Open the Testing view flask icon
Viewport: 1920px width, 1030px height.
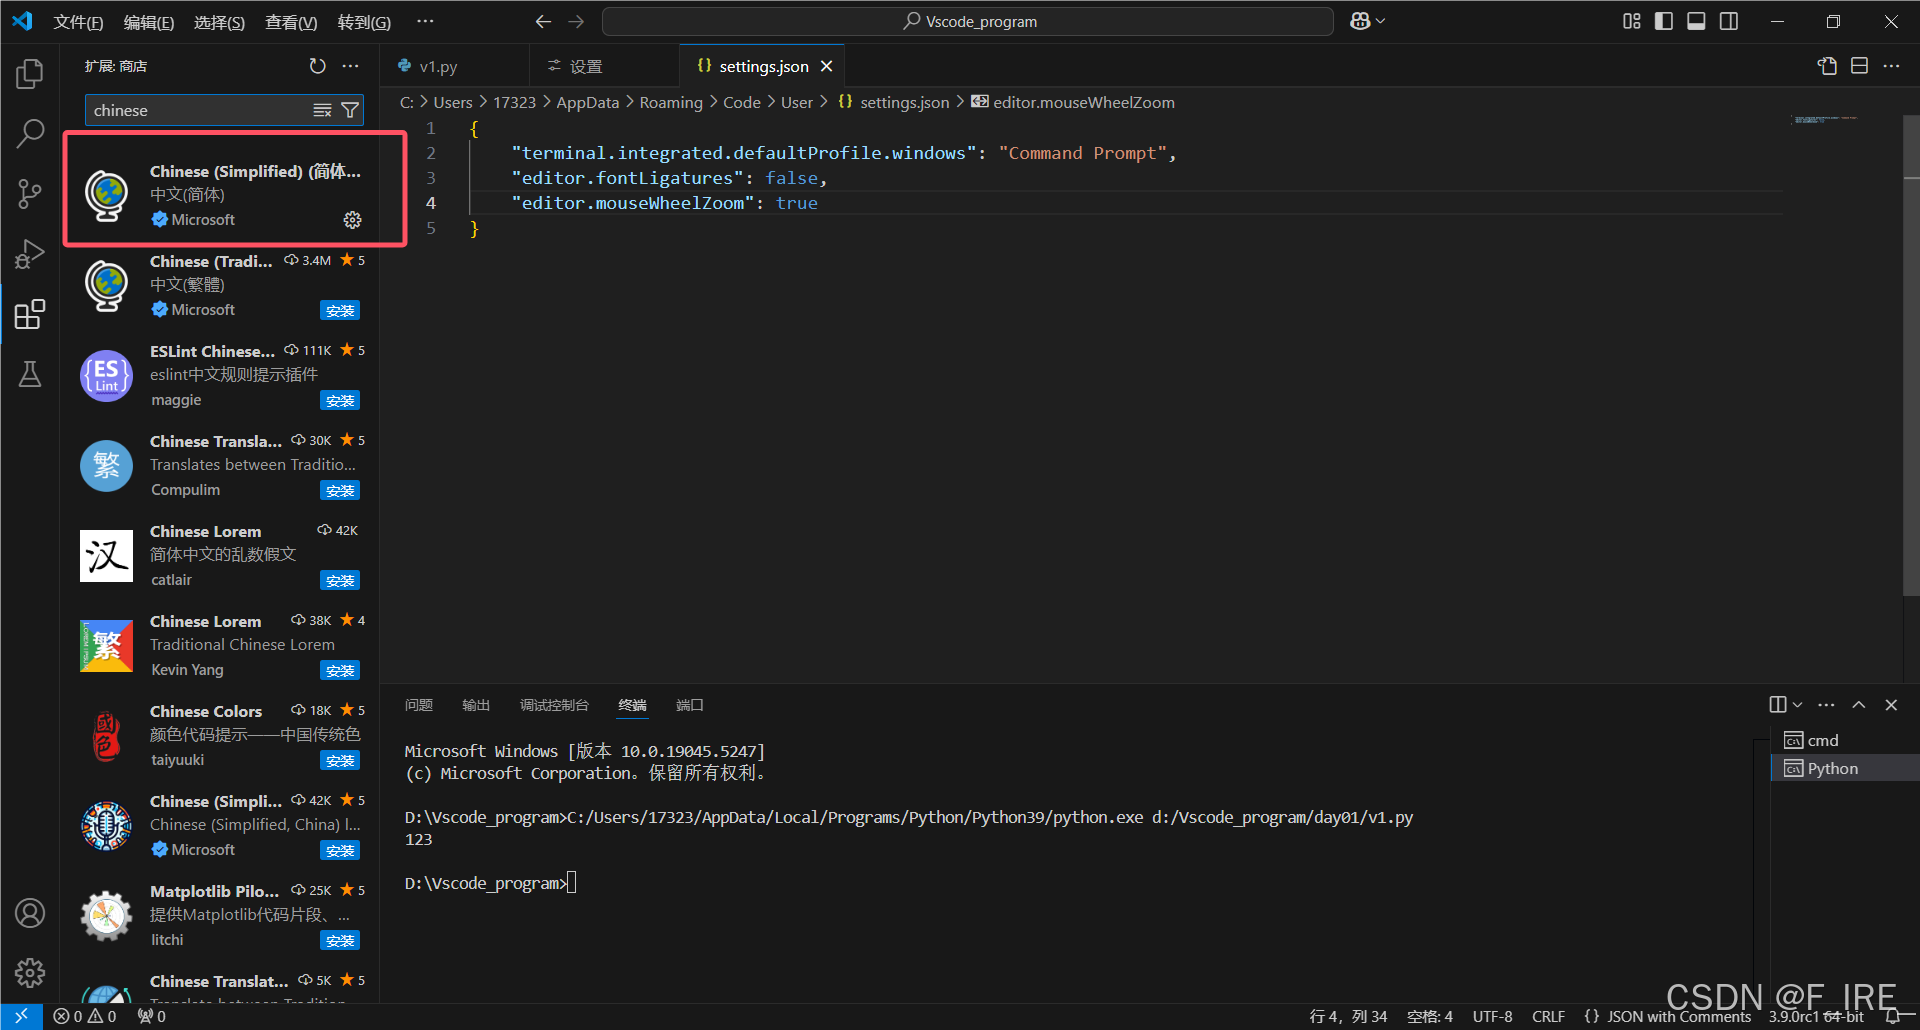click(x=29, y=374)
